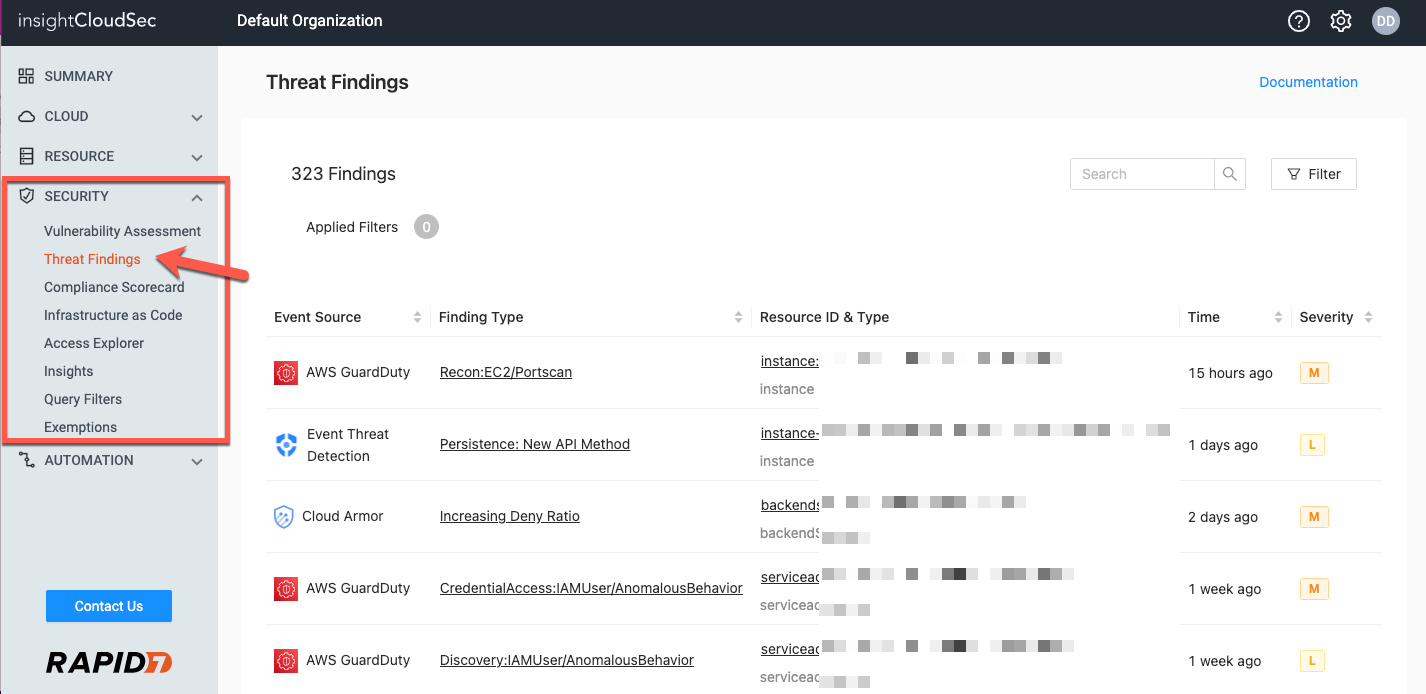
Task: Open Exemptions
Action: pos(80,427)
